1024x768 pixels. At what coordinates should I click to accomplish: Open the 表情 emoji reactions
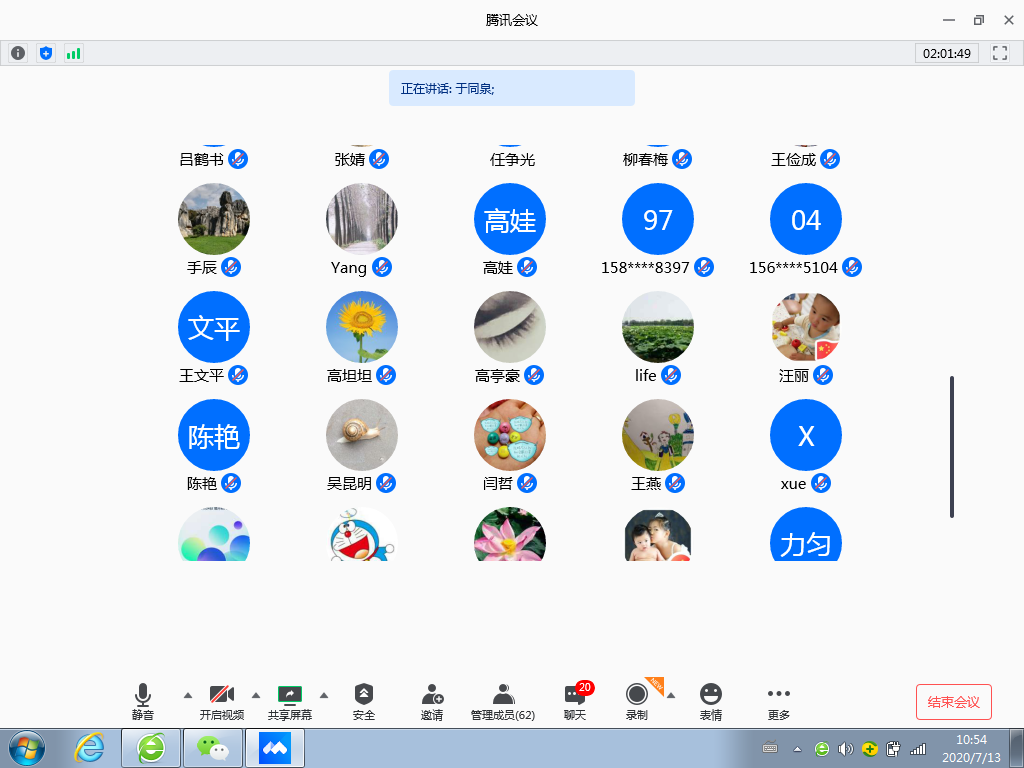pos(711,701)
